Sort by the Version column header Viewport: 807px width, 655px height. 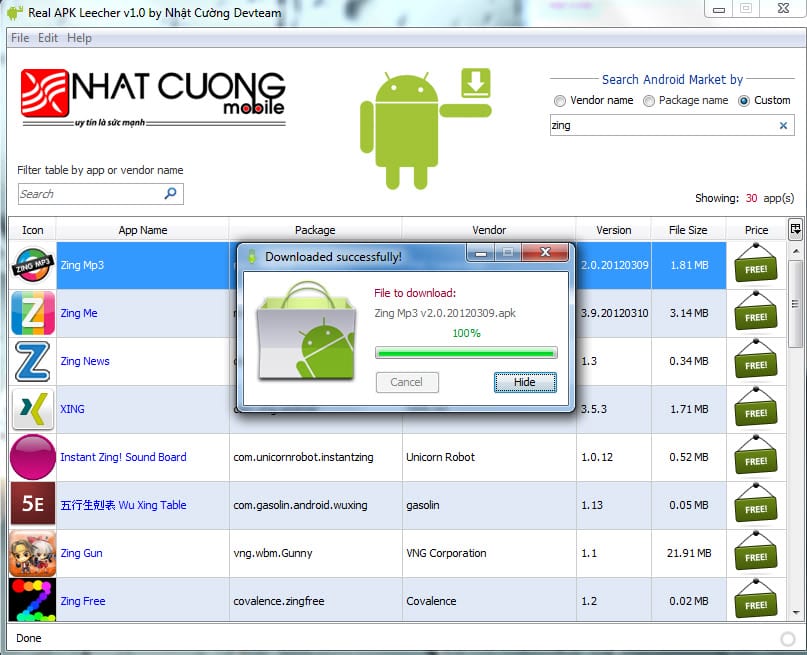pyautogui.click(x=613, y=229)
